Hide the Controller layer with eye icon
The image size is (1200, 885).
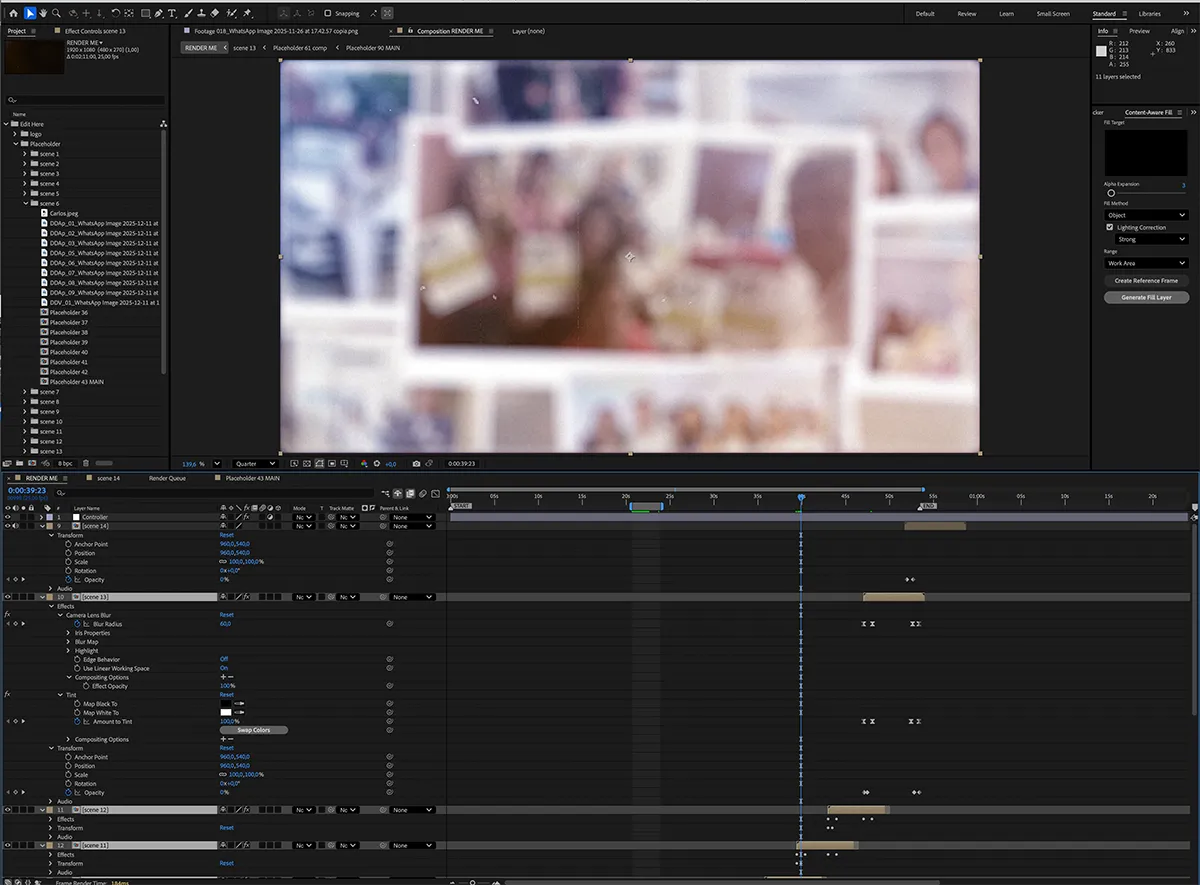click(x=8, y=517)
